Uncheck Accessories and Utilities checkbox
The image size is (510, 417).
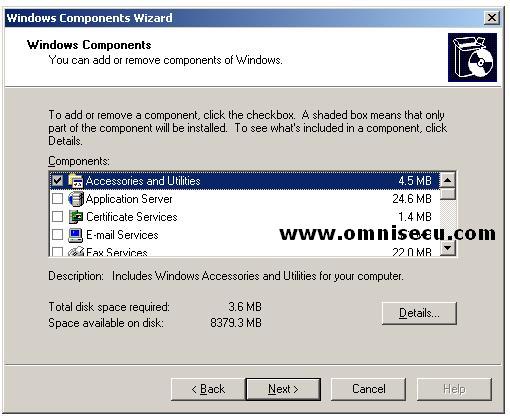(57, 181)
